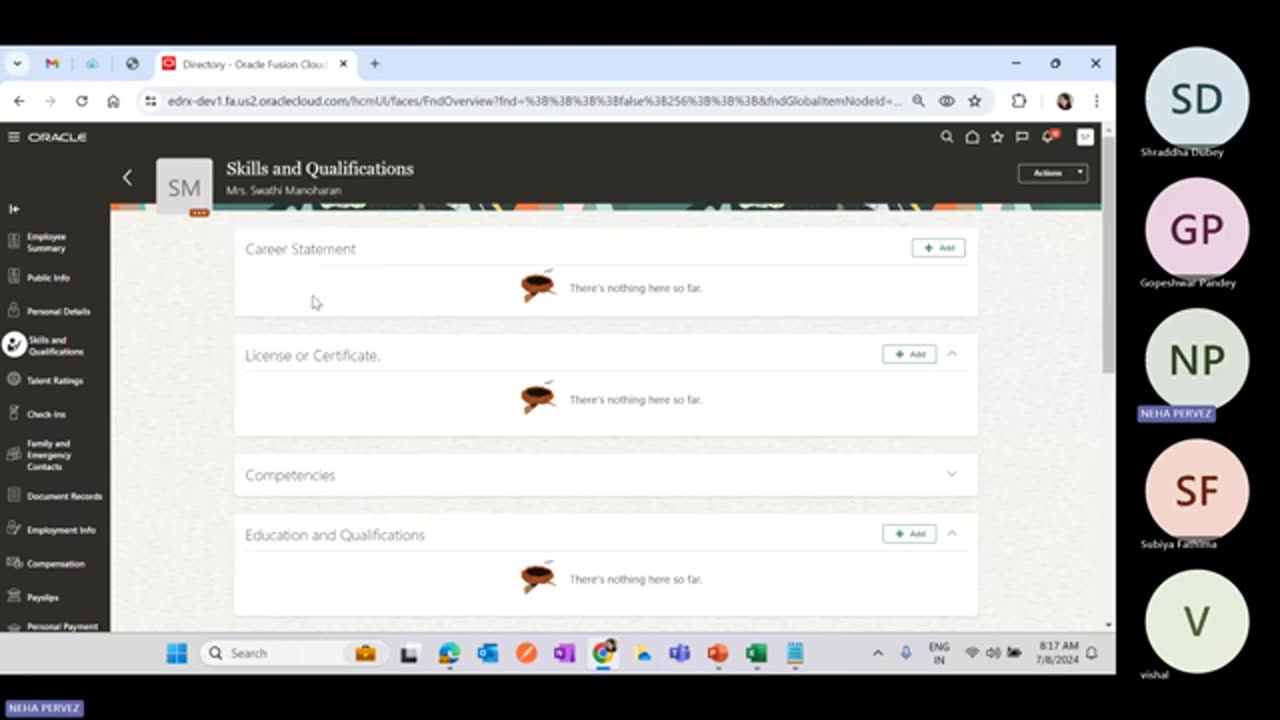
Task: Close the Directory Oracle Fusion tab
Action: pos(343,63)
